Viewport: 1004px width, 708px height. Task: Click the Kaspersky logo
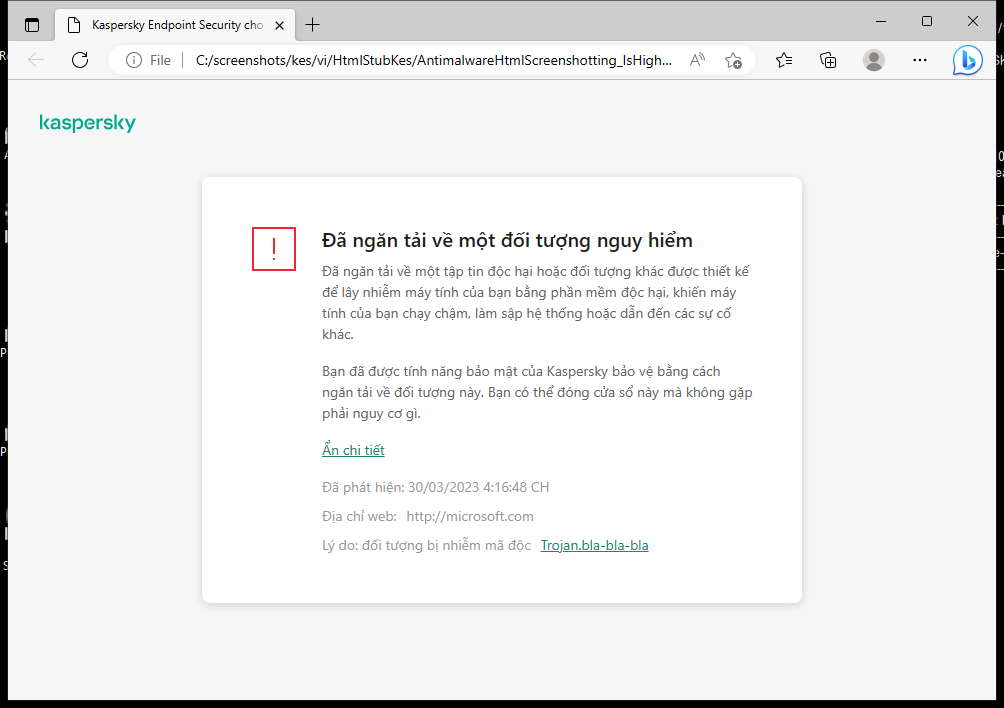[87, 122]
